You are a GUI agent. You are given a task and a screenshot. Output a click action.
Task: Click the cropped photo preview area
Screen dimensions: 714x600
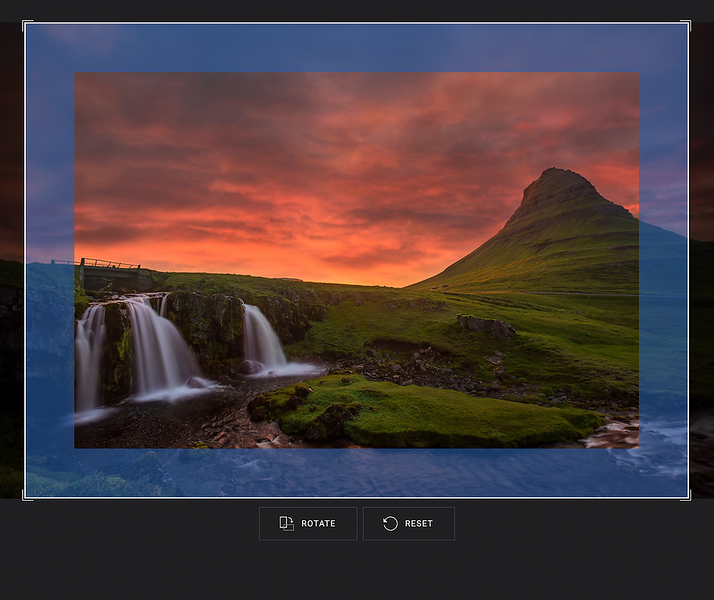point(357,260)
